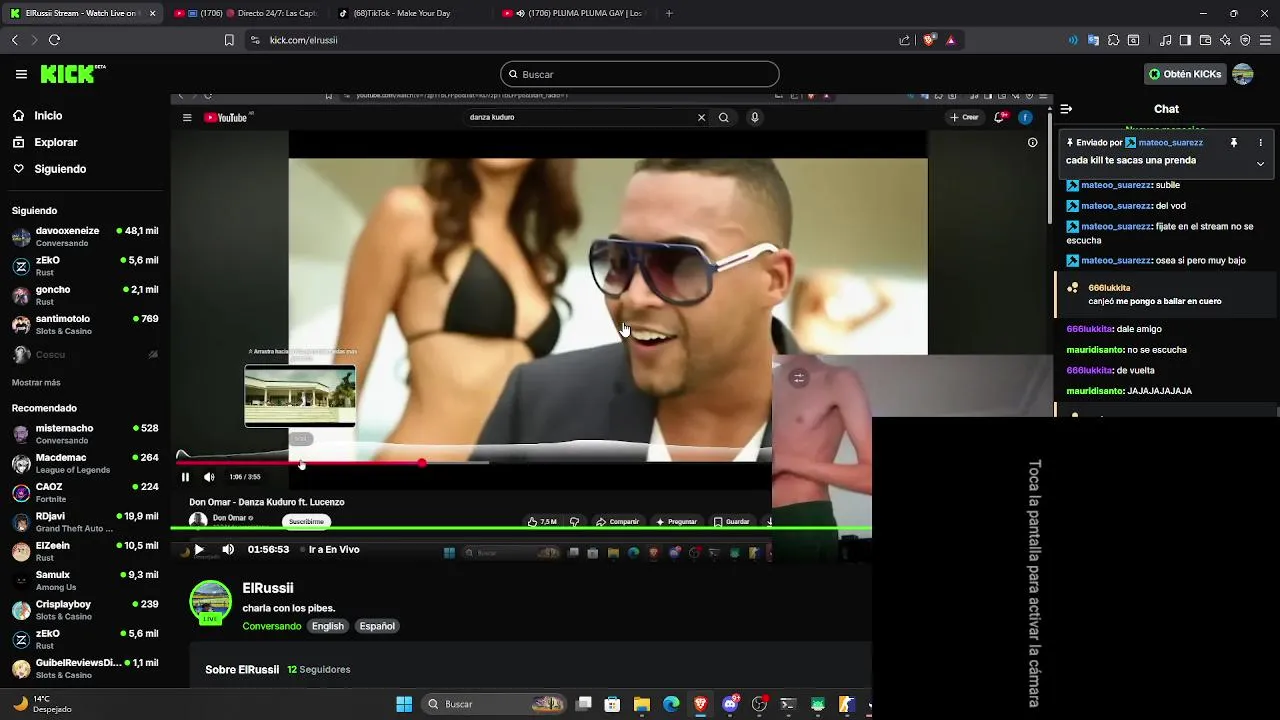Open followed channel davooxeneize

(84, 237)
